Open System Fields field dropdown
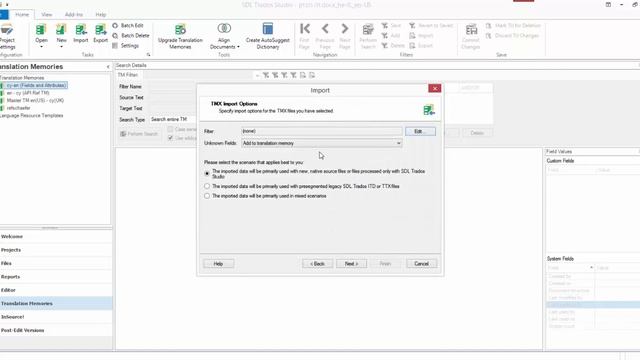Image resolution: width=640 pixels, height=360 pixels. (x=591, y=268)
